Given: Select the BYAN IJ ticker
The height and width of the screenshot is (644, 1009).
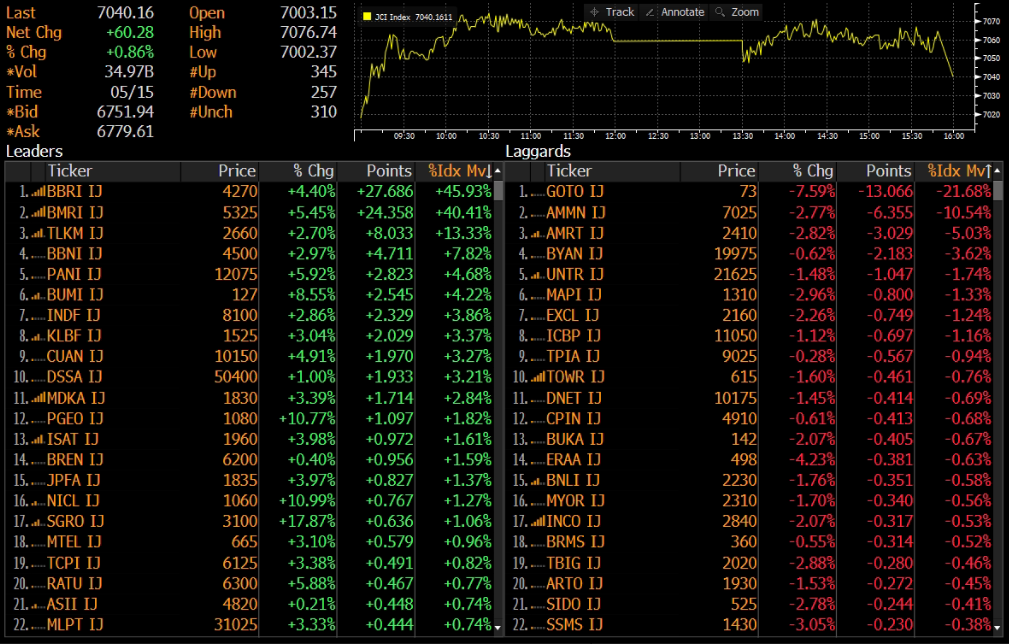Looking at the screenshot, I should [574, 253].
